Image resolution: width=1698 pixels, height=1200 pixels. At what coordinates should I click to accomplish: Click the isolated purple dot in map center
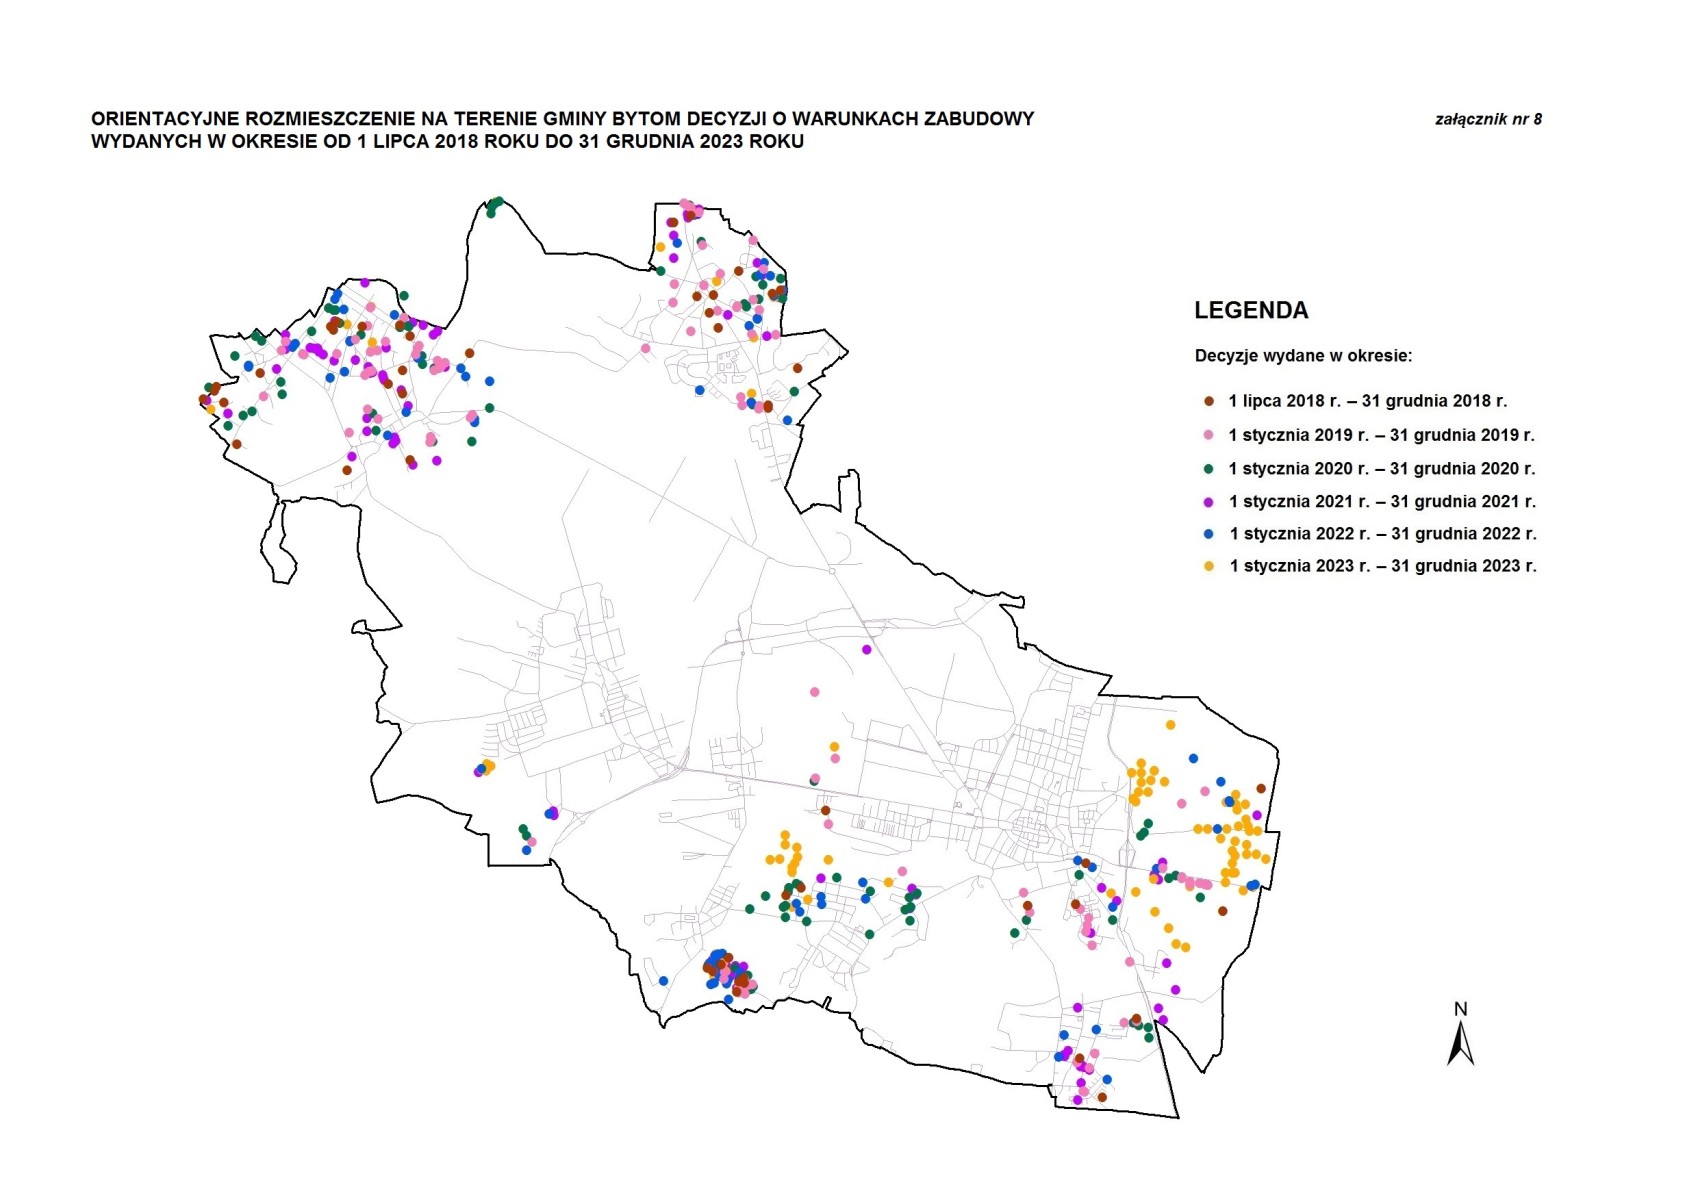(867, 650)
